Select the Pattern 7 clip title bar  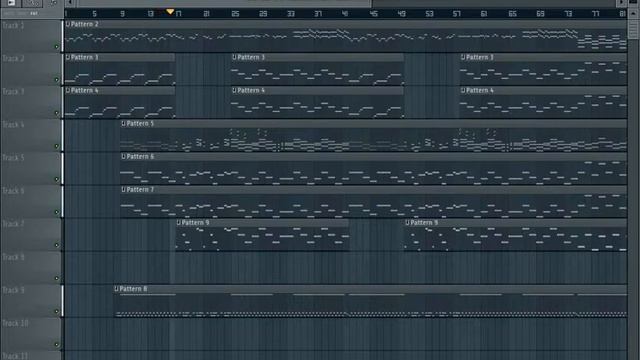[x=373, y=190]
